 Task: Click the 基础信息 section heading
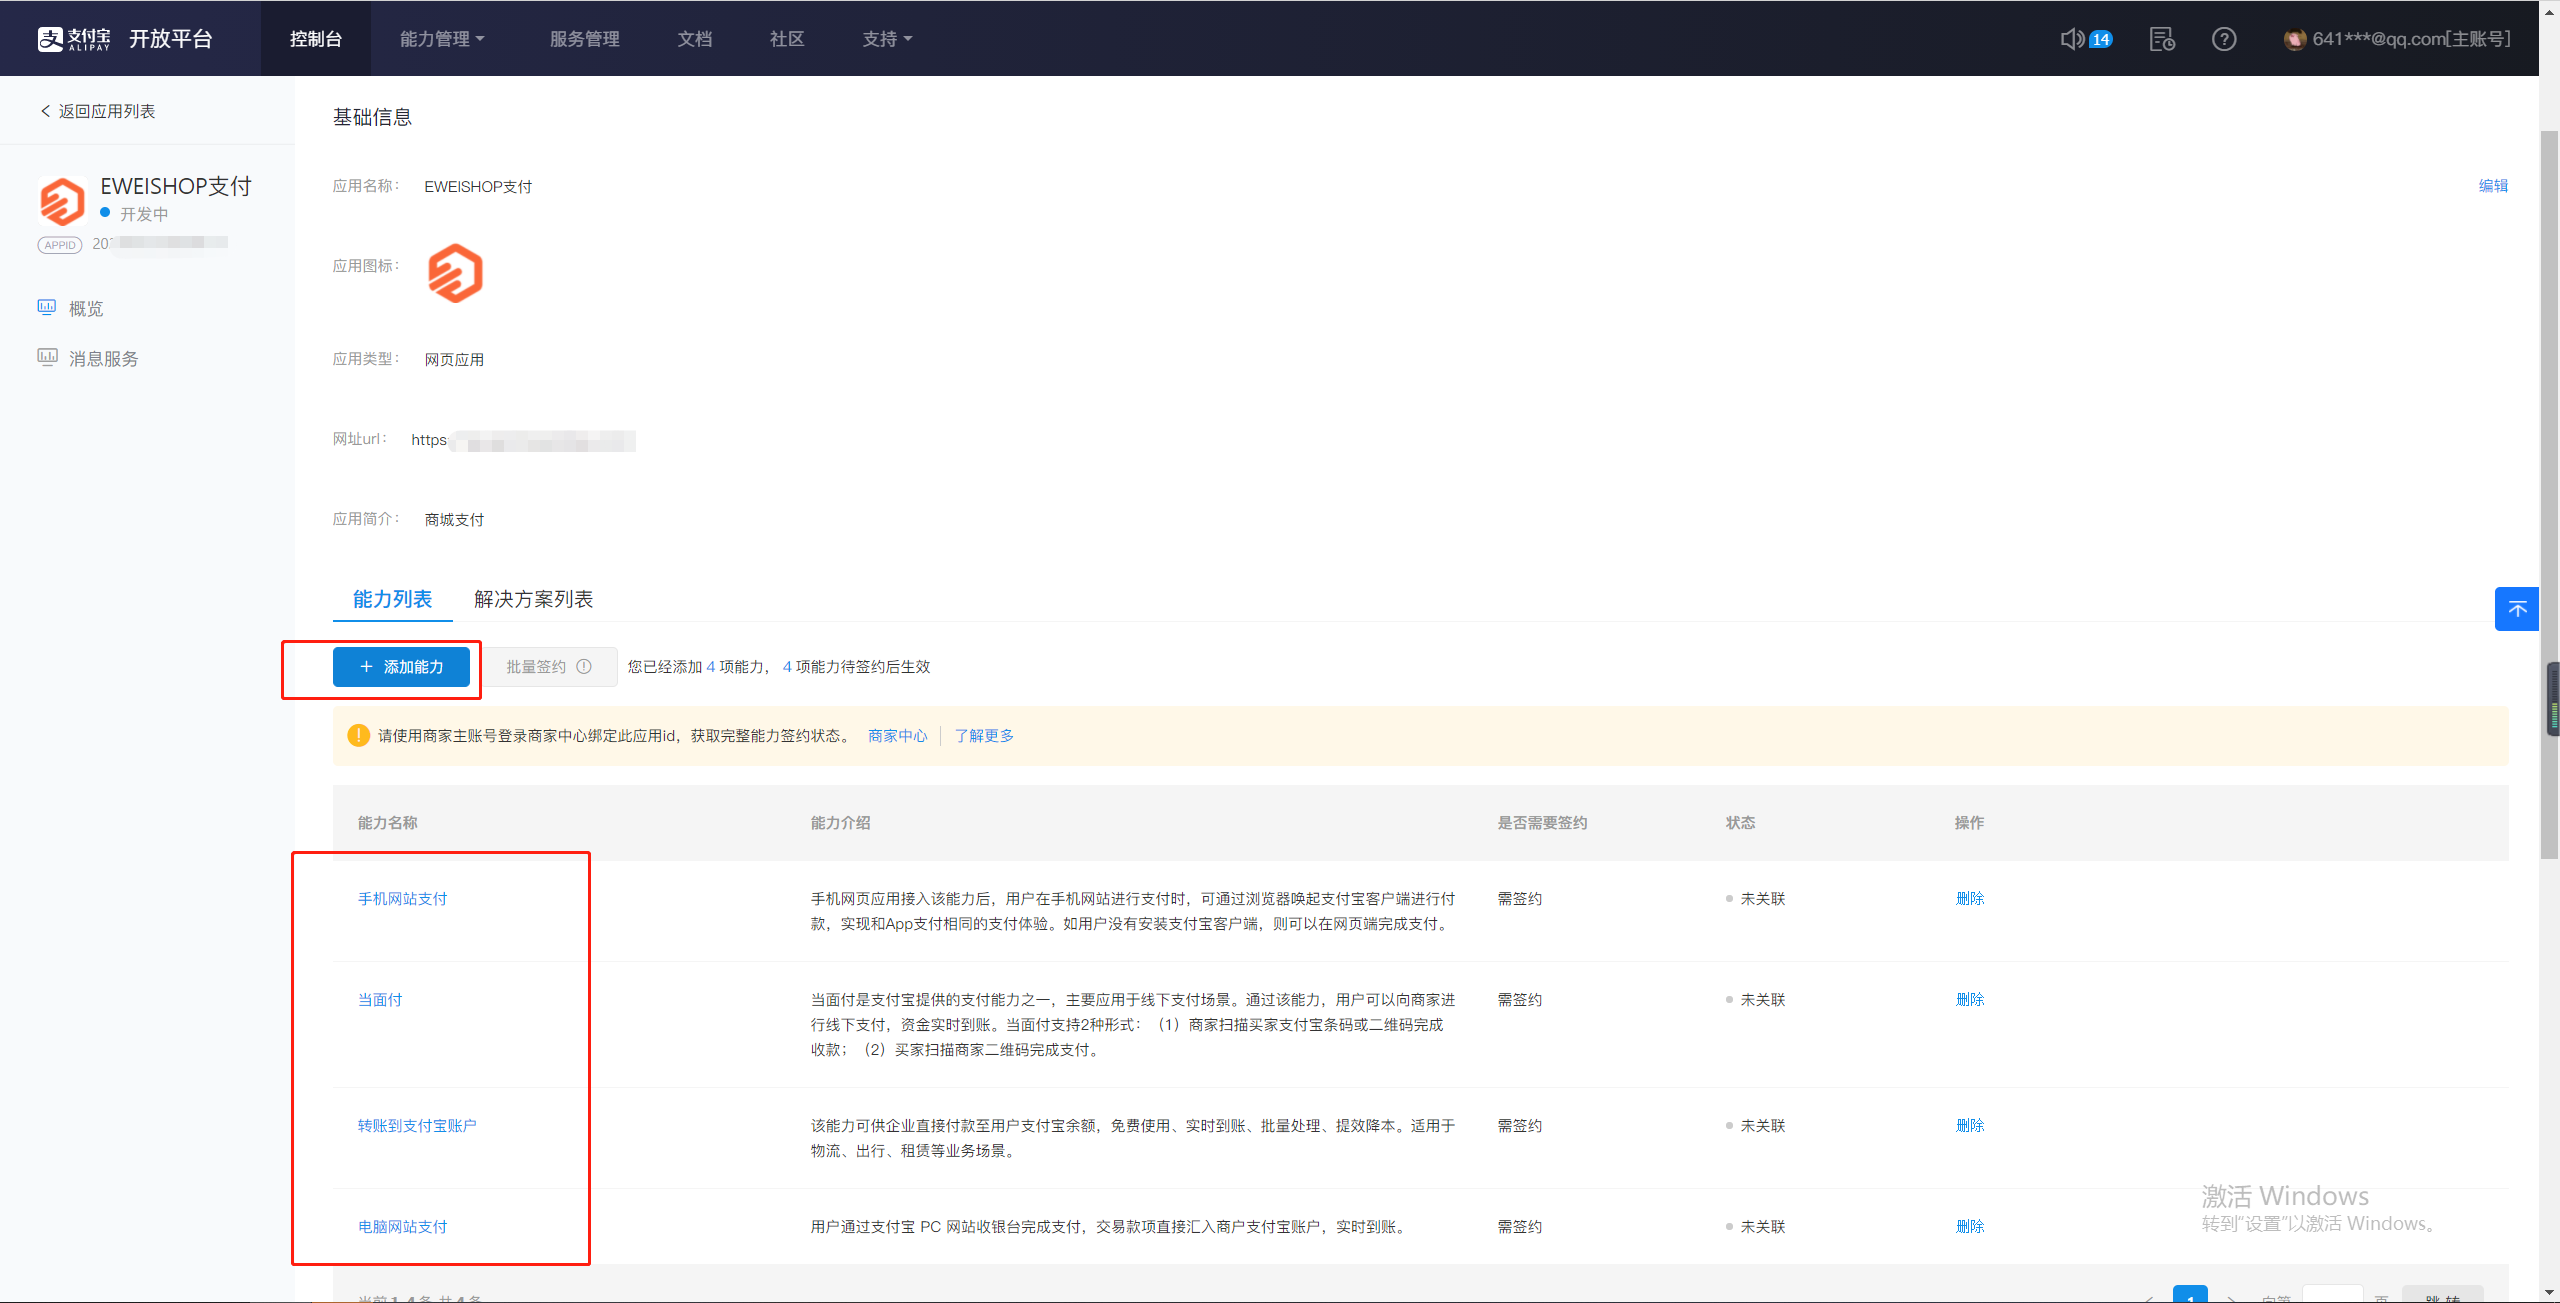pos(372,117)
